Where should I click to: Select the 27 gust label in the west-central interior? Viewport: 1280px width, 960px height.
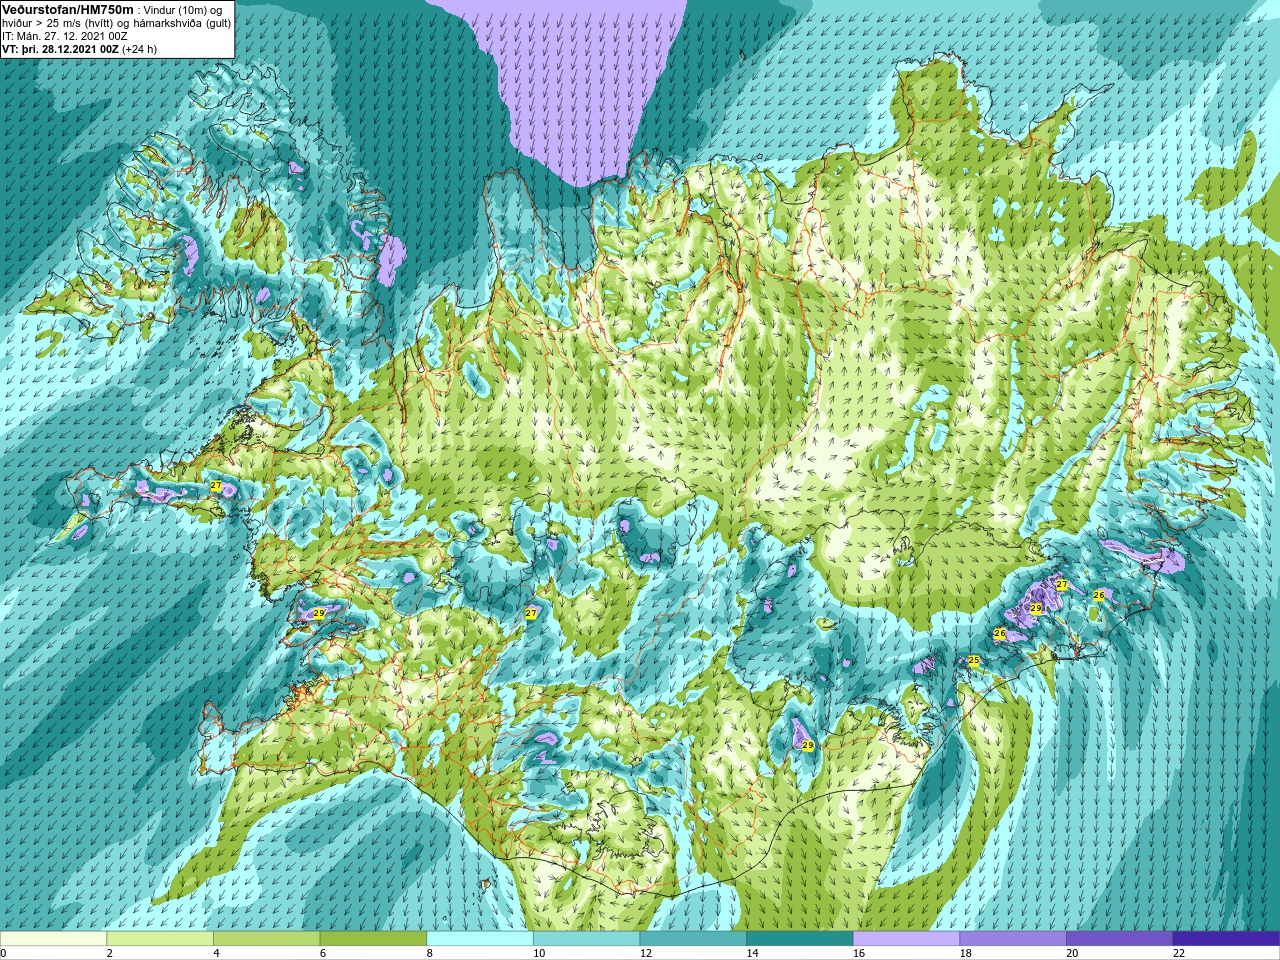pos(531,613)
